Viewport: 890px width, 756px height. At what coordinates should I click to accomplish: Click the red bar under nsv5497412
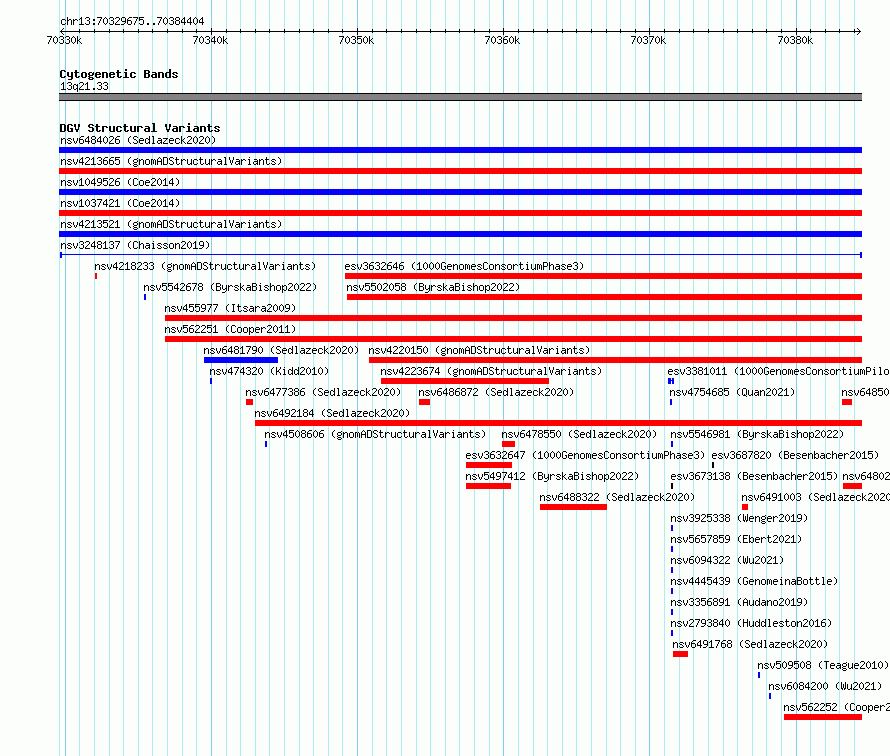coord(488,486)
